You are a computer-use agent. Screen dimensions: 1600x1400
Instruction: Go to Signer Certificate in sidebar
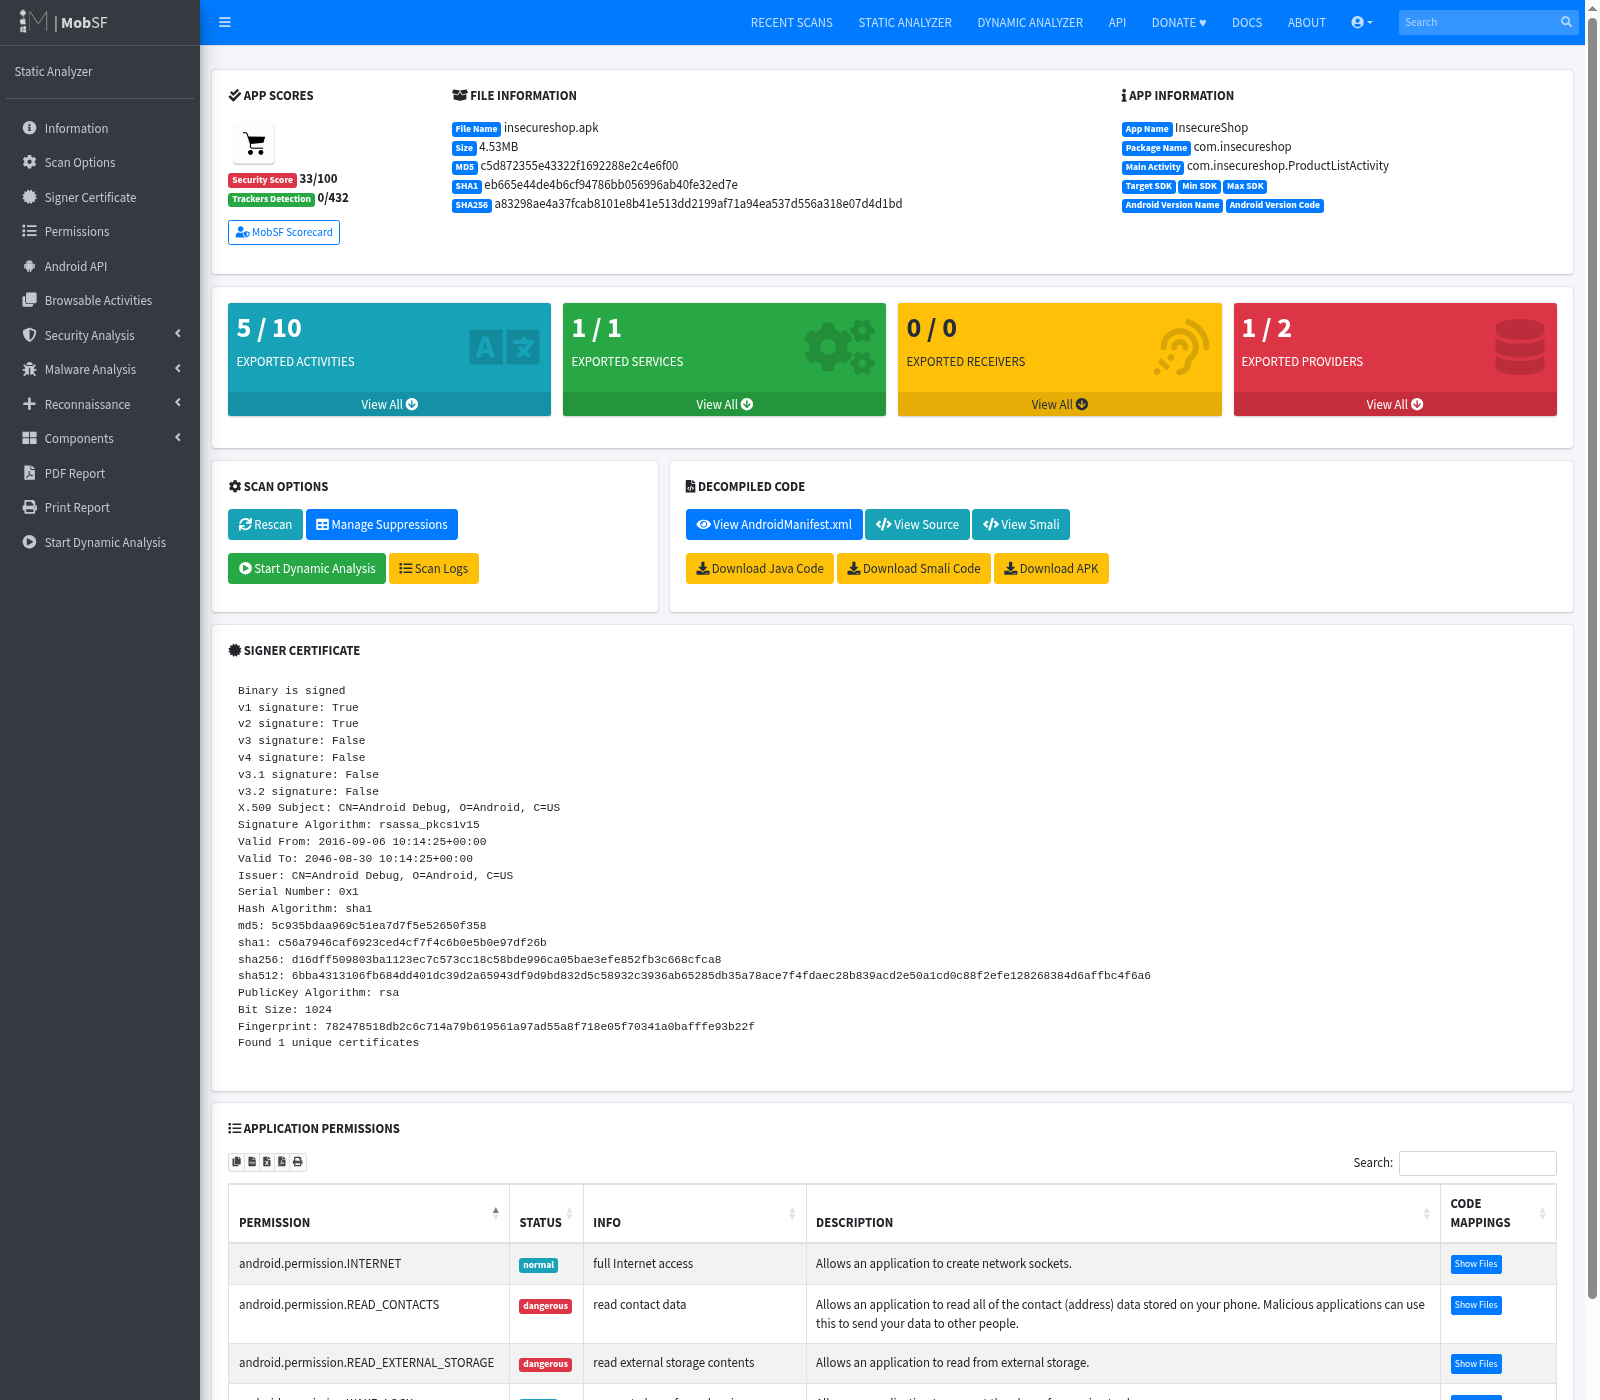point(100,197)
